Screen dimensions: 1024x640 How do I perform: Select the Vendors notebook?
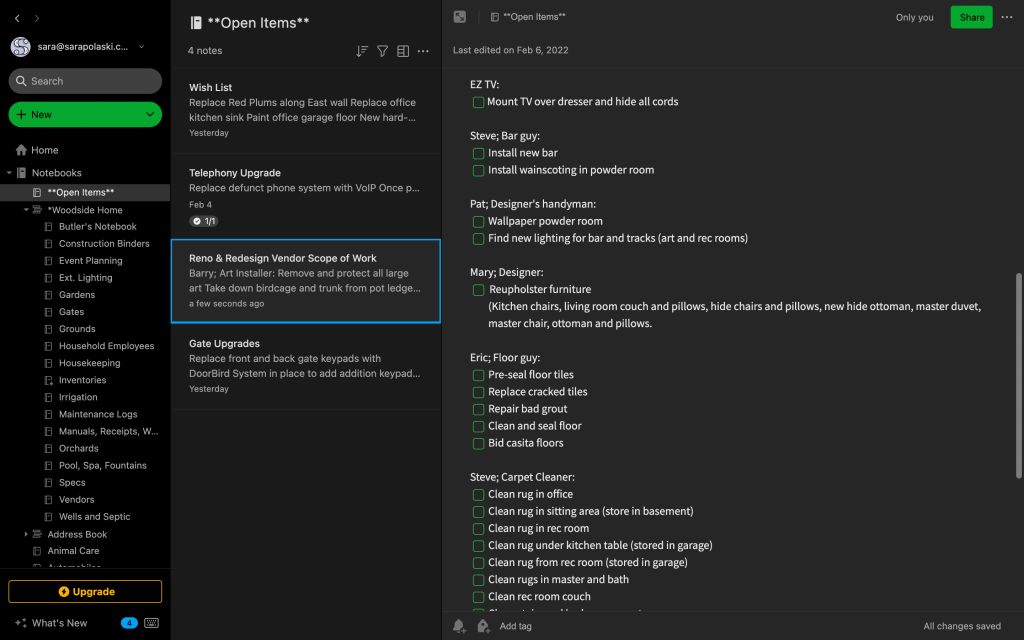(76, 500)
